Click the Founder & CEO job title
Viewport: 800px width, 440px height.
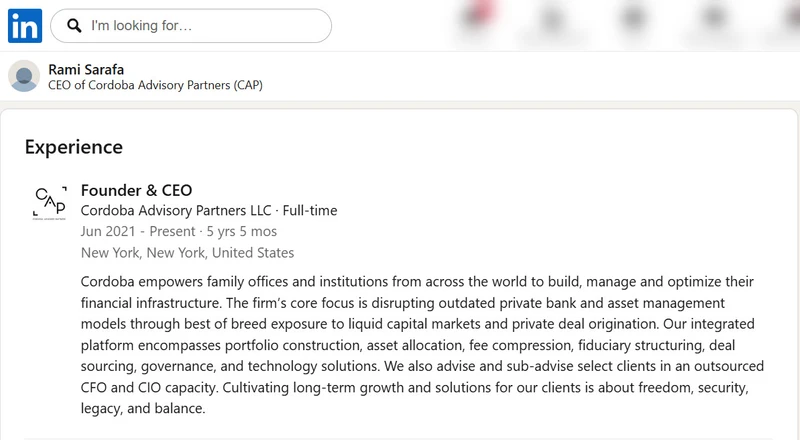pos(136,190)
